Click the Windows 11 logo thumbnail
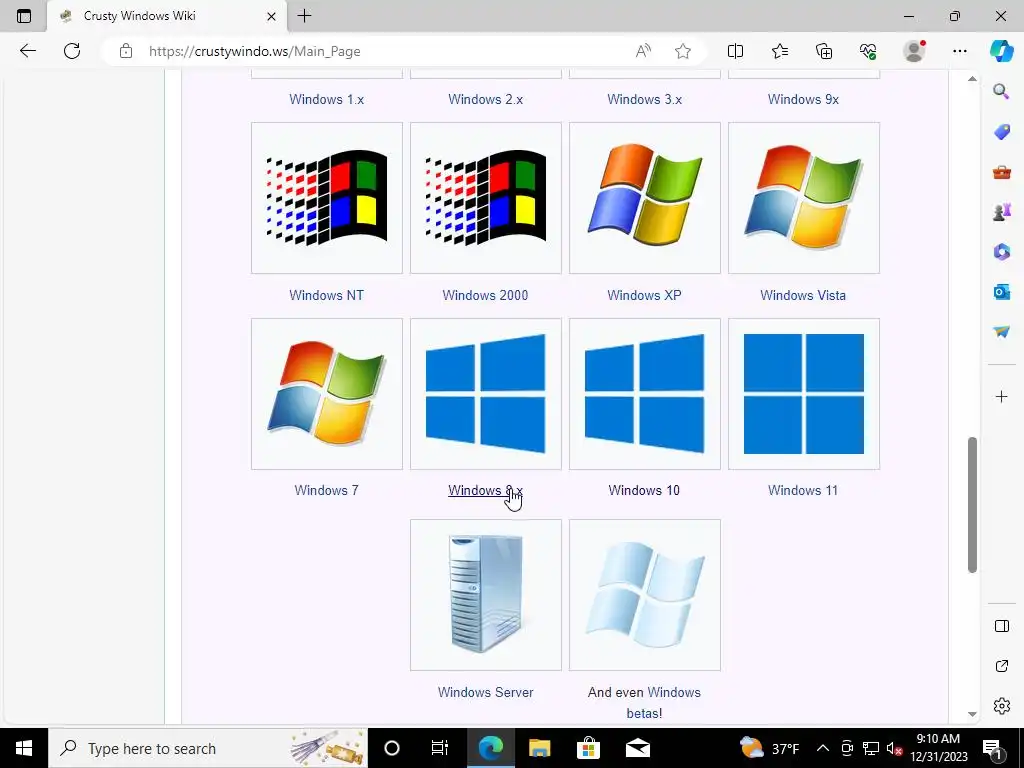 pyautogui.click(x=804, y=394)
